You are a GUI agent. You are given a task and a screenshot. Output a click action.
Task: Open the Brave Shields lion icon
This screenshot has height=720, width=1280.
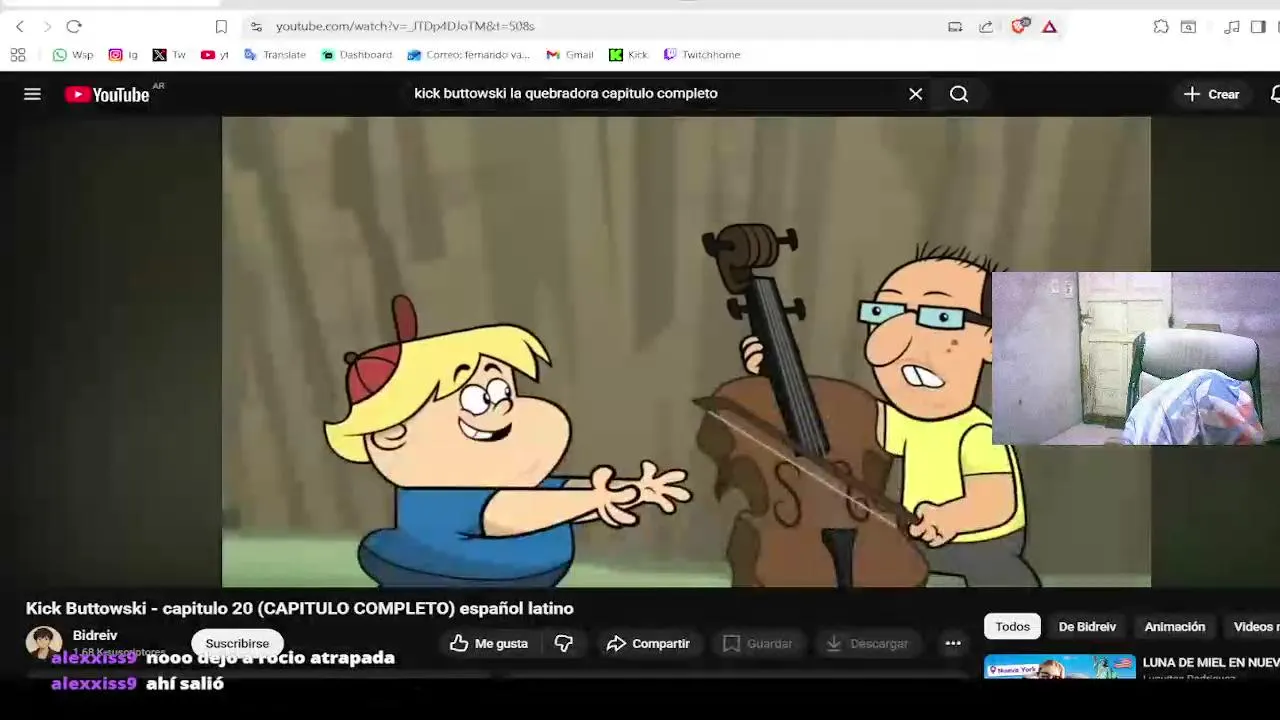click(x=1019, y=27)
